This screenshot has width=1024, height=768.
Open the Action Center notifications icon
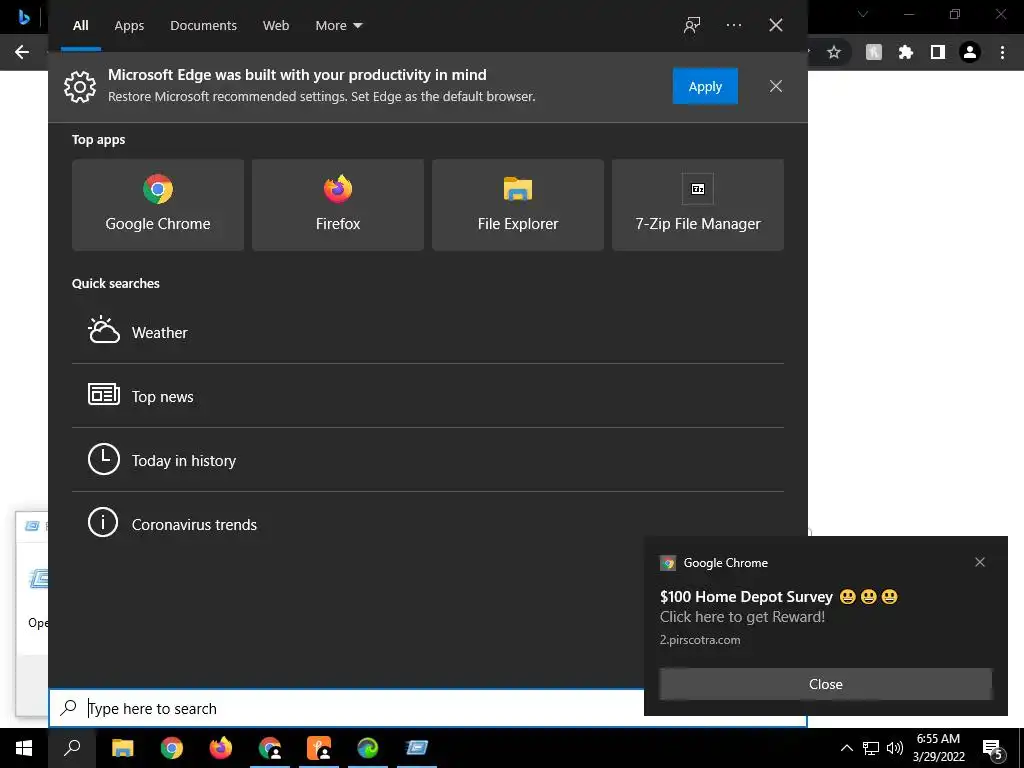pyautogui.click(x=993, y=749)
